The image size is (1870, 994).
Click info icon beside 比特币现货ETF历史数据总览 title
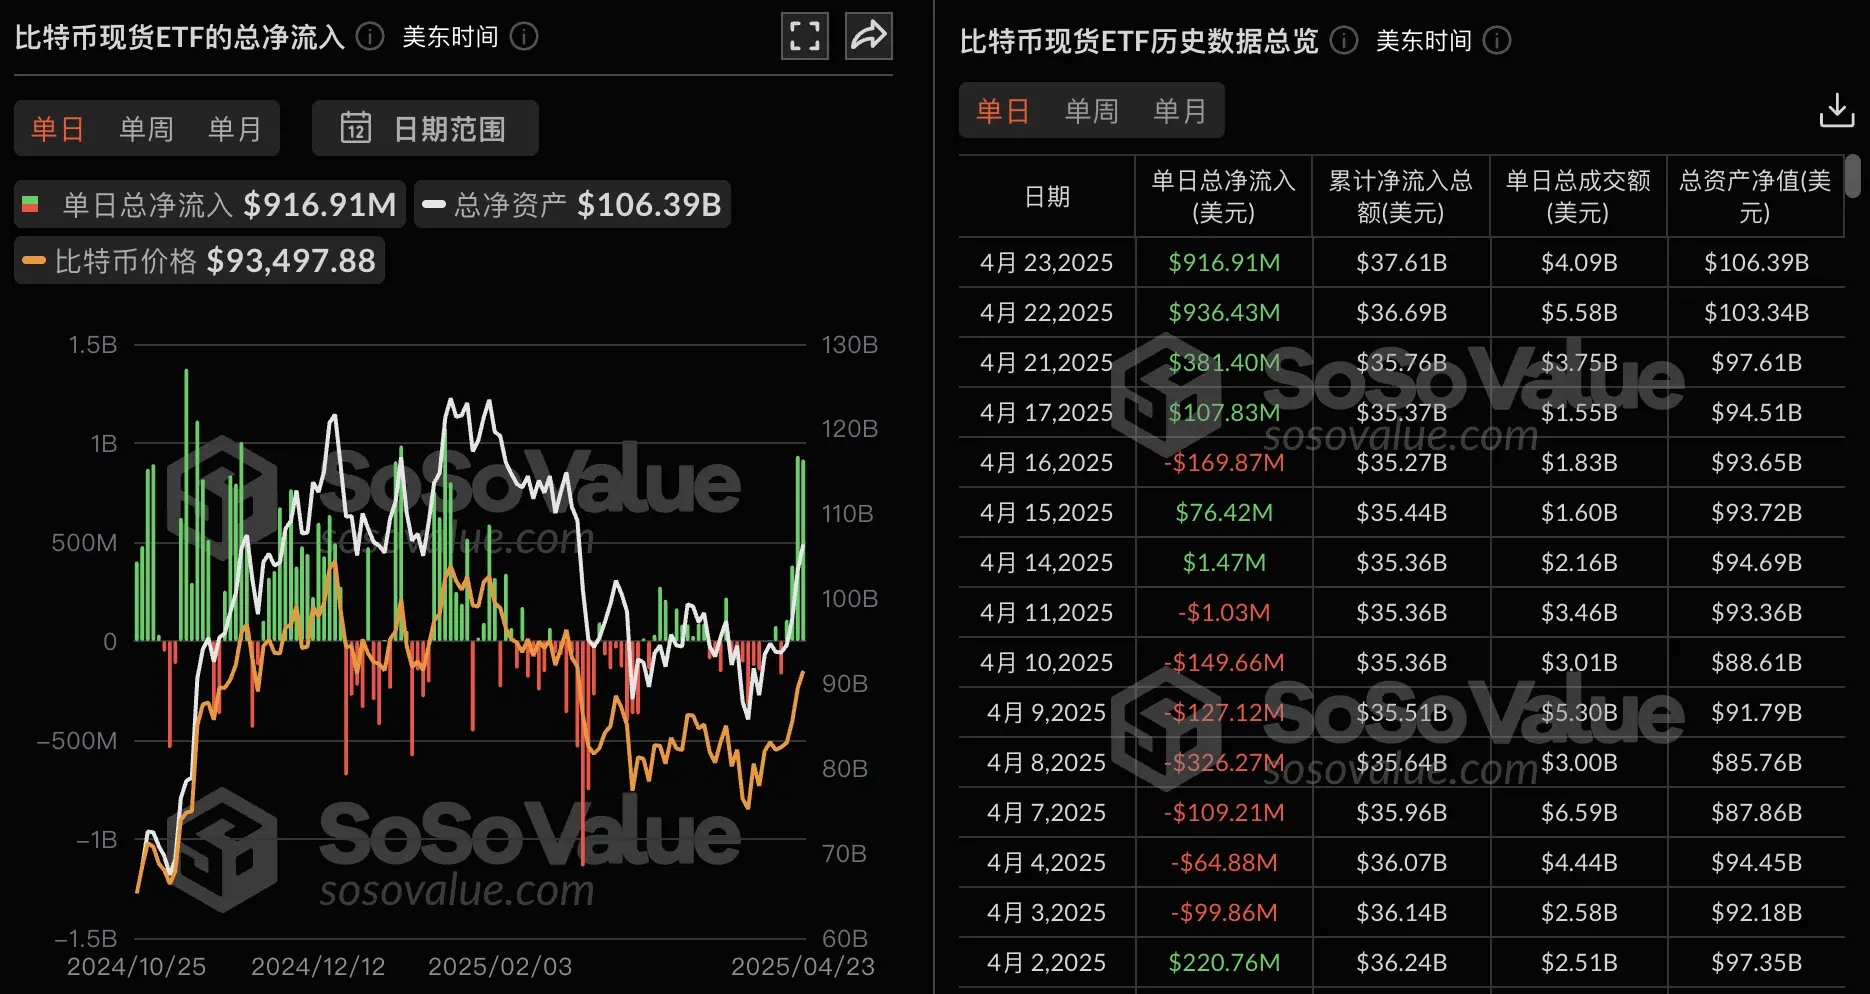1344,40
